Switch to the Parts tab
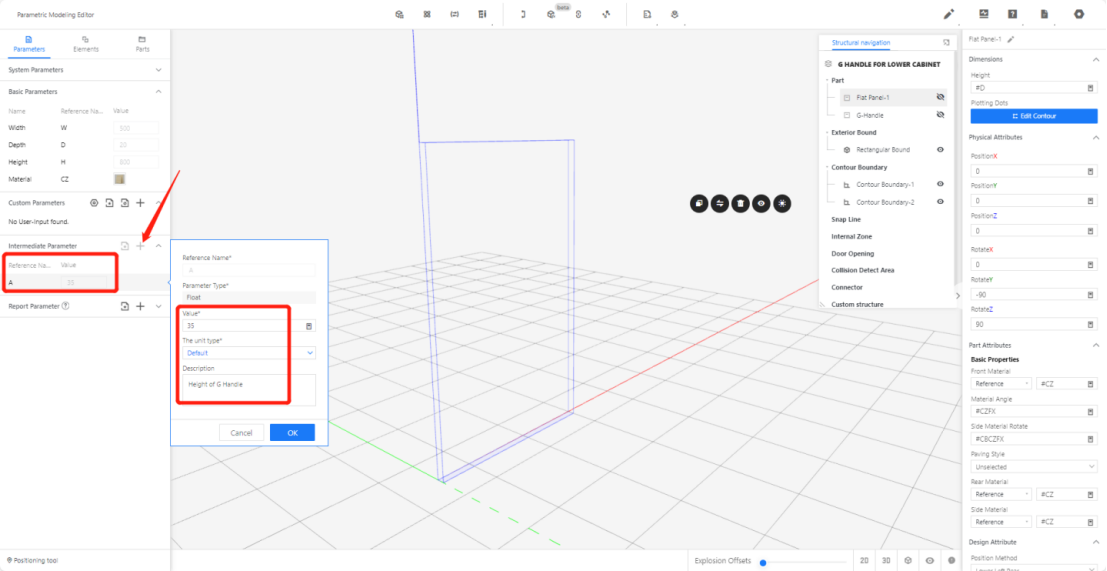This screenshot has height=571, width=1107. coord(143,43)
